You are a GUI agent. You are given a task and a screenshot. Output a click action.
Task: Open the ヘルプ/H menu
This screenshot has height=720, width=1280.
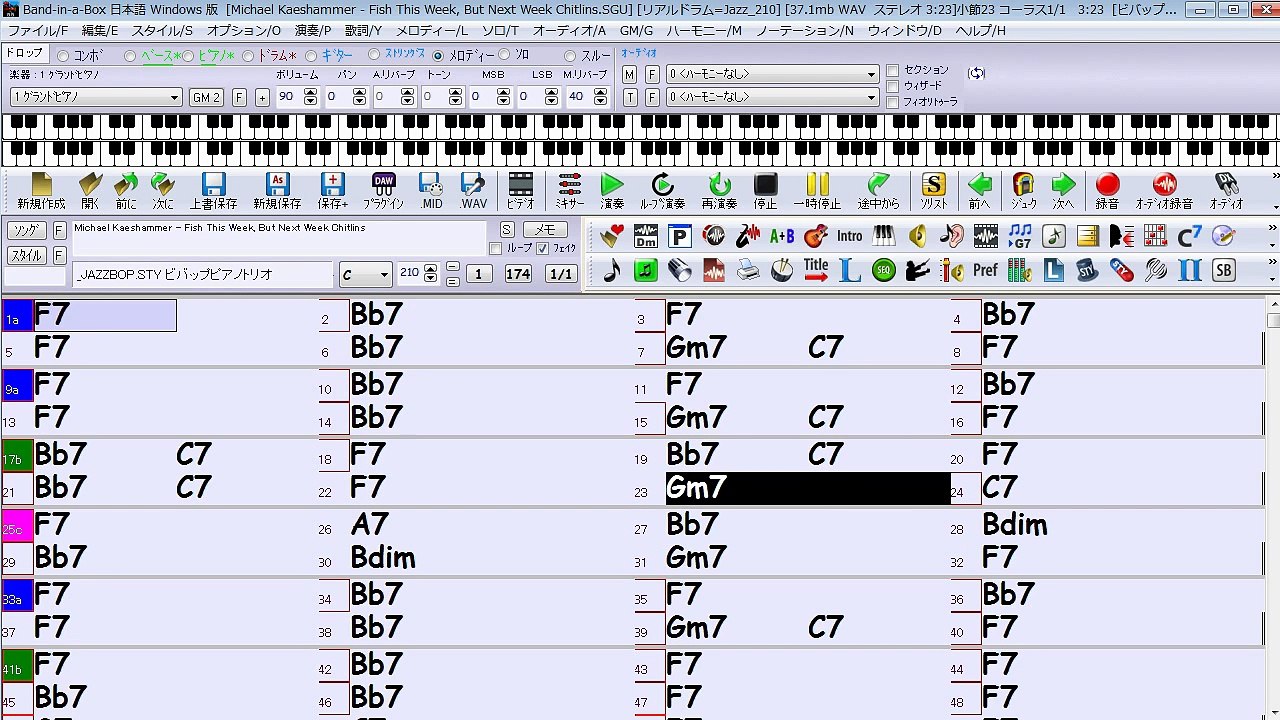click(981, 31)
